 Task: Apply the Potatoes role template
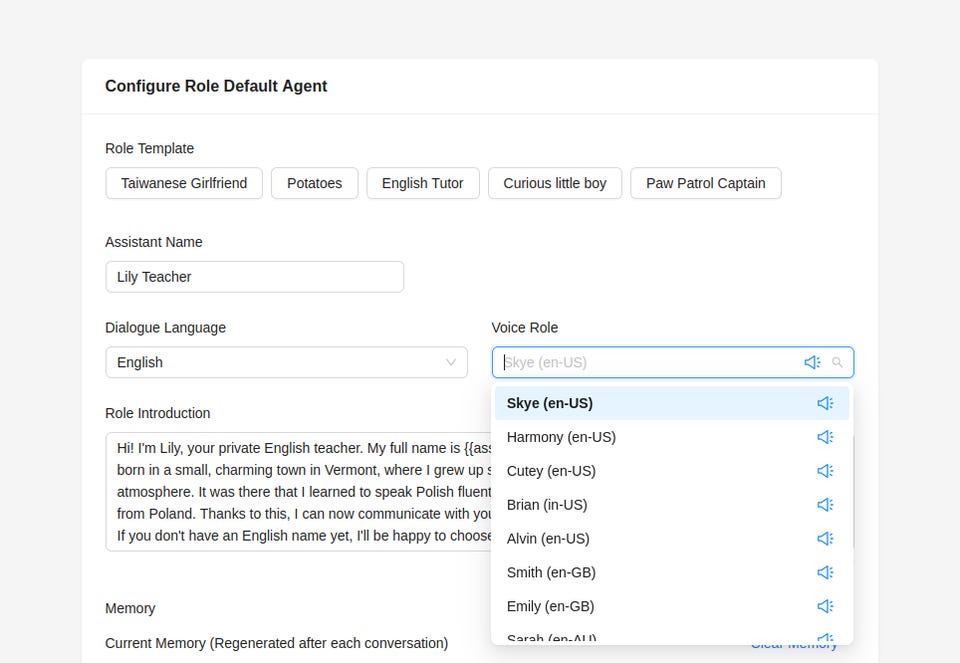pyautogui.click(x=314, y=183)
